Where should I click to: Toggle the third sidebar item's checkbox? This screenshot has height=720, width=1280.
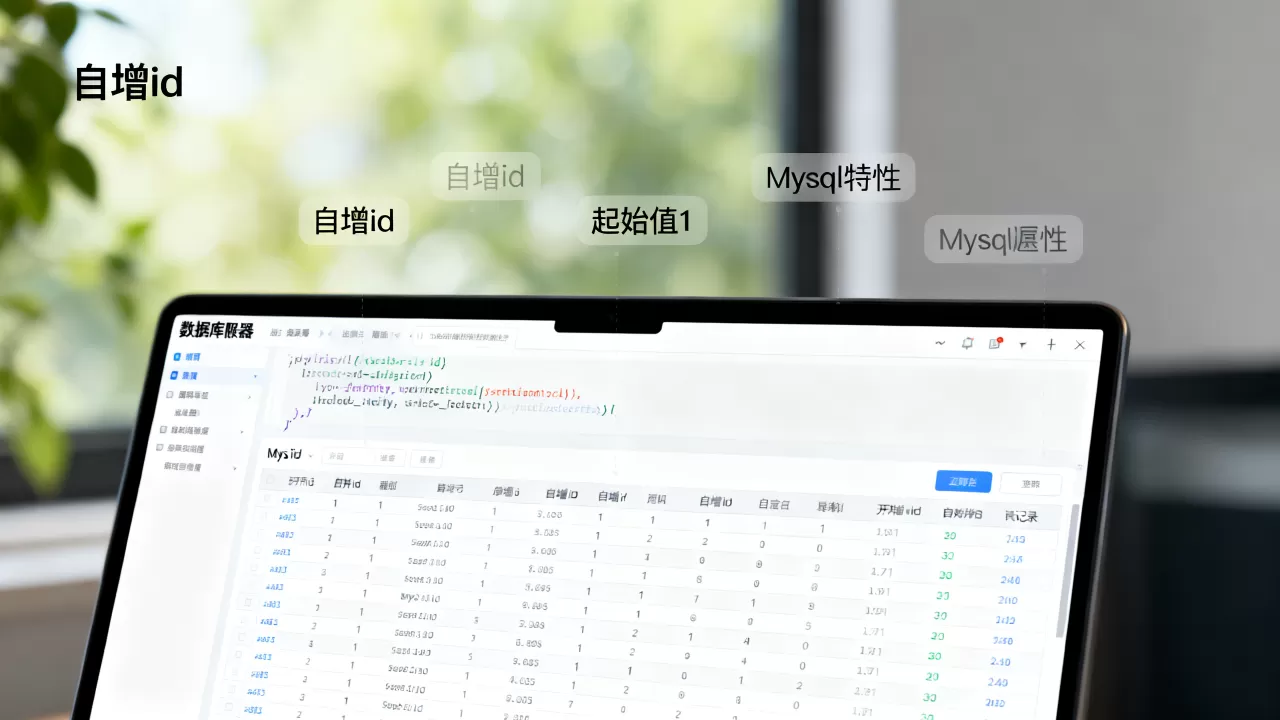tap(169, 394)
